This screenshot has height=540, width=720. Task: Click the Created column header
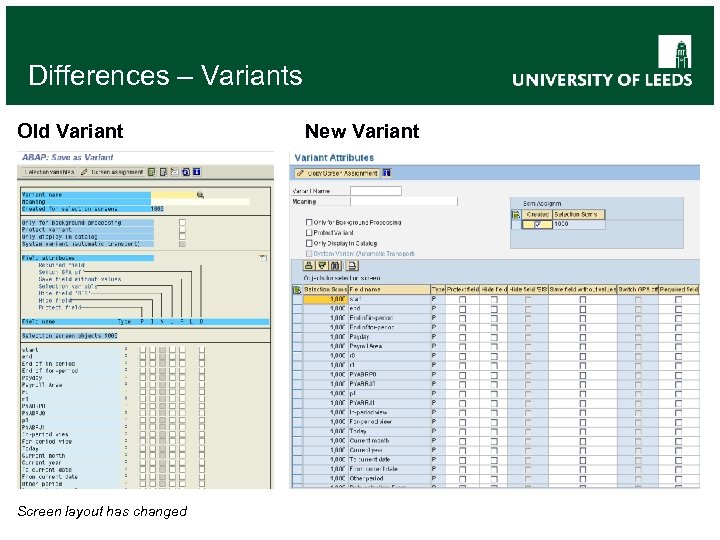[537, 214]
